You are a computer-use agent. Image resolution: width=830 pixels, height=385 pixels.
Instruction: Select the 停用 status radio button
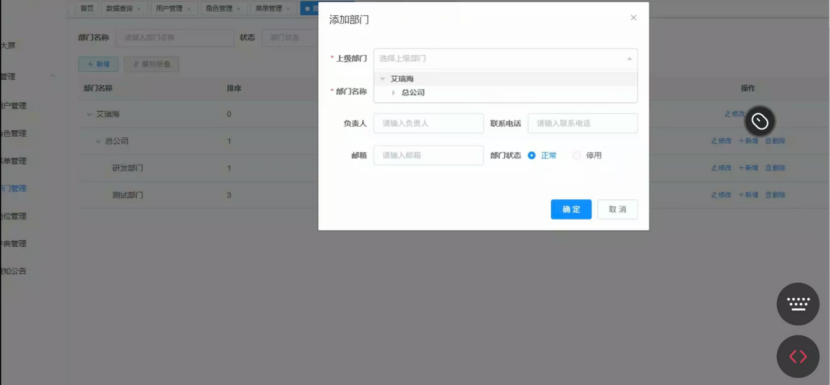[x=577, y=156]
